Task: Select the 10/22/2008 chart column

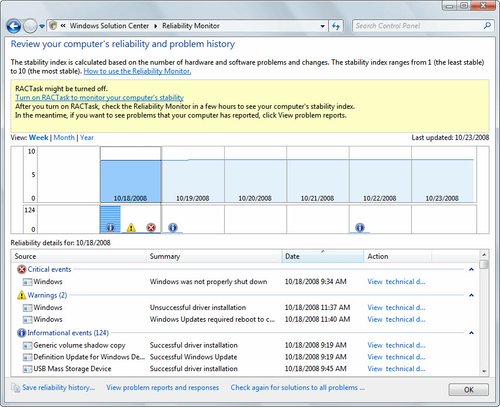Action: pos(380,175)
